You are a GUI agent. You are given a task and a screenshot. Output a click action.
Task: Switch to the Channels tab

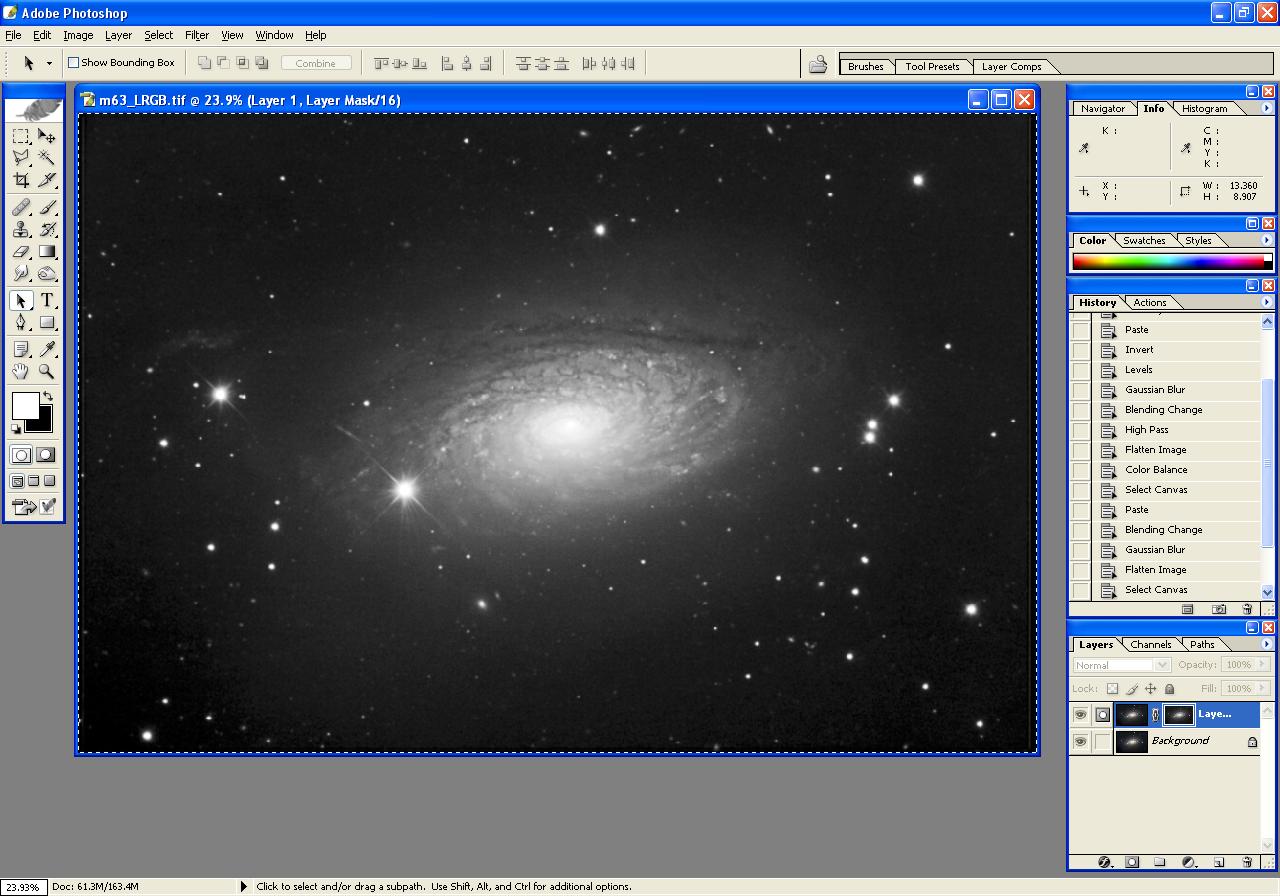click(x=1150, y=645)
